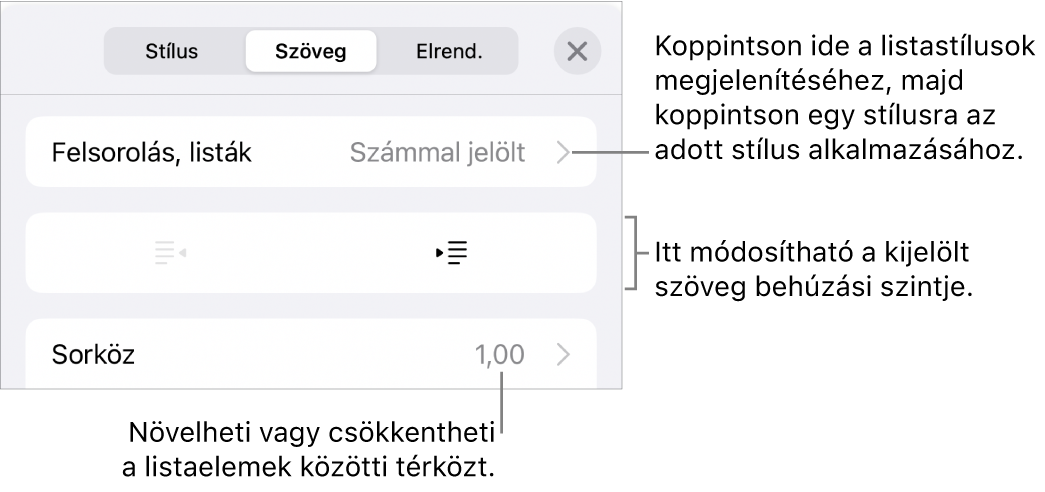Click empty space between the two indent icons

point(310,253)
